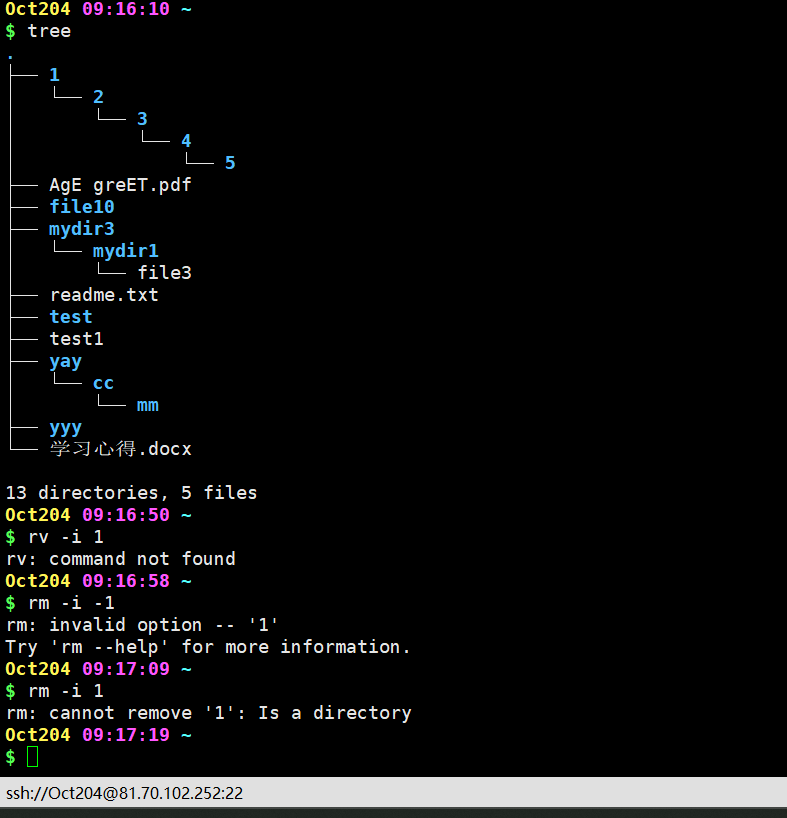Click the 'cc' subdirectory name
Screen dimensions: 787x818
(x=103, y=383)
